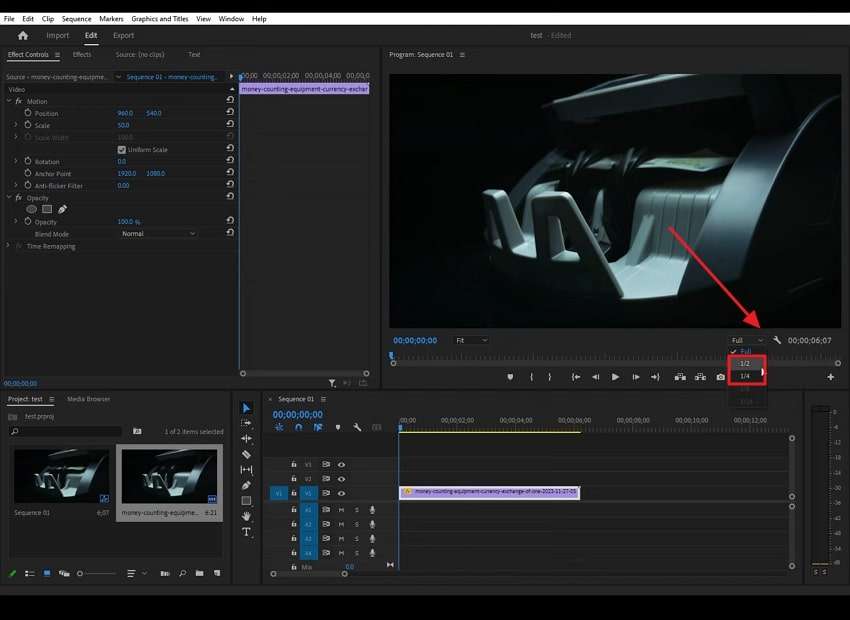Image resolution: width=850 pixels, height=620 pixels.
Task: Click Export Frame camera icon
Action: (720, 377)
